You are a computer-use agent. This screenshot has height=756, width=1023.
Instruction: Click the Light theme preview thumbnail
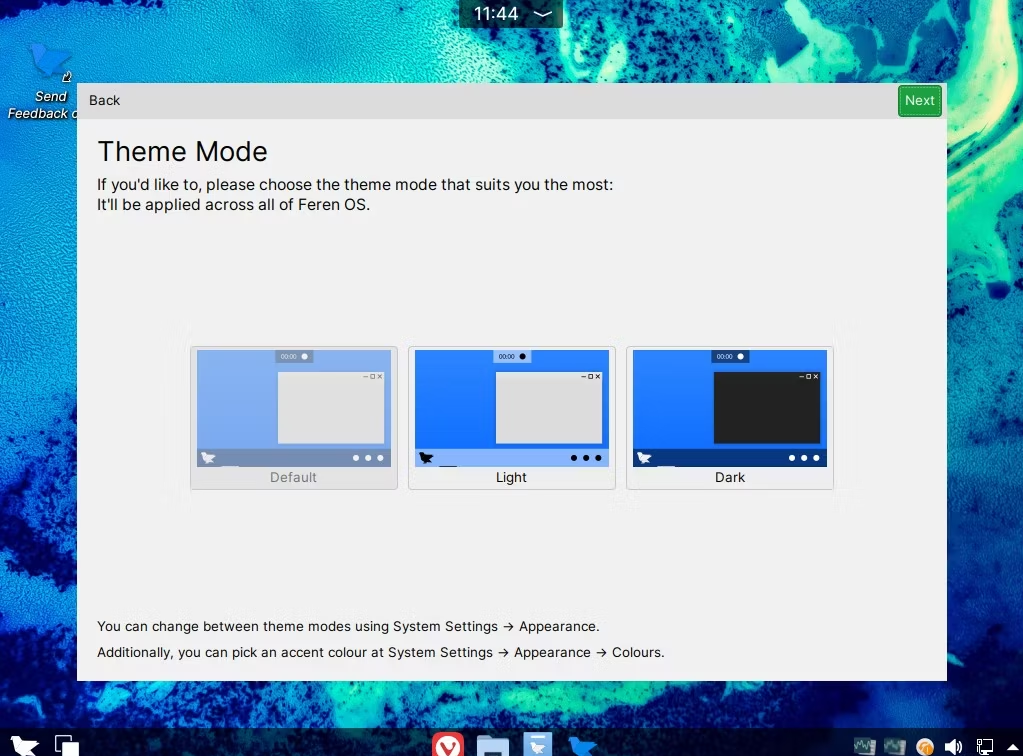(512, 408)
